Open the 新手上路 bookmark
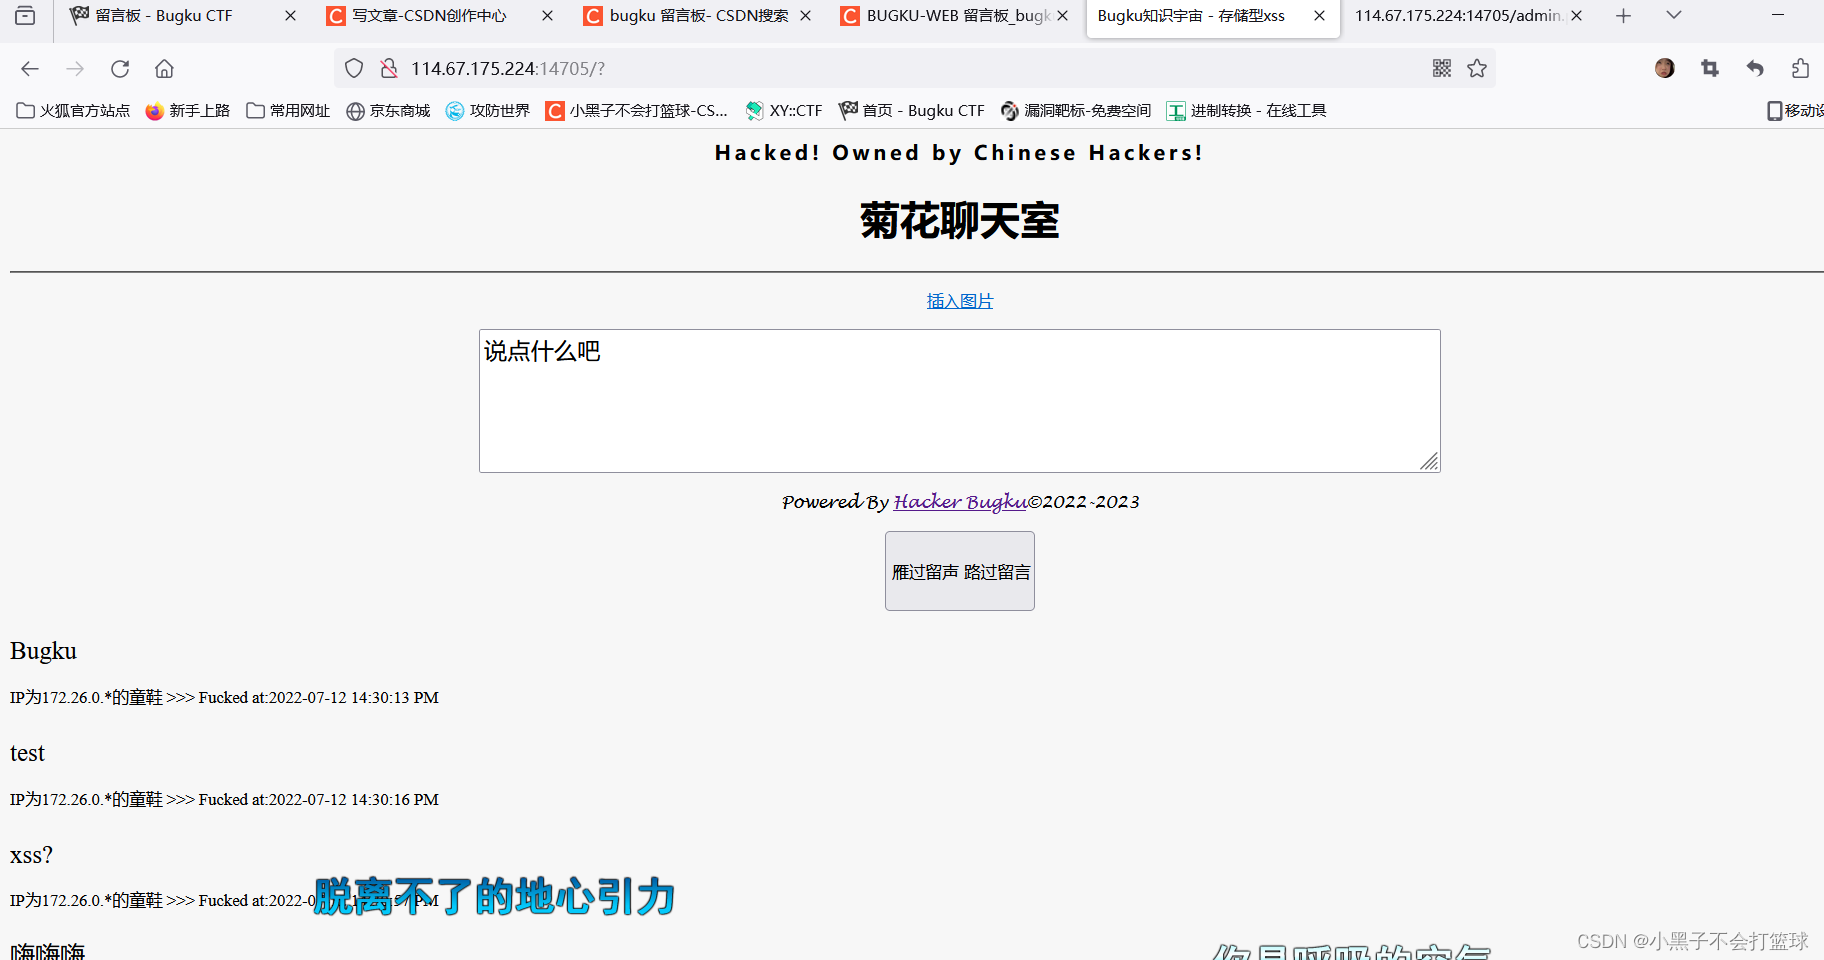This screenshot has width=1824, height=960. click(x=188, y=111)
